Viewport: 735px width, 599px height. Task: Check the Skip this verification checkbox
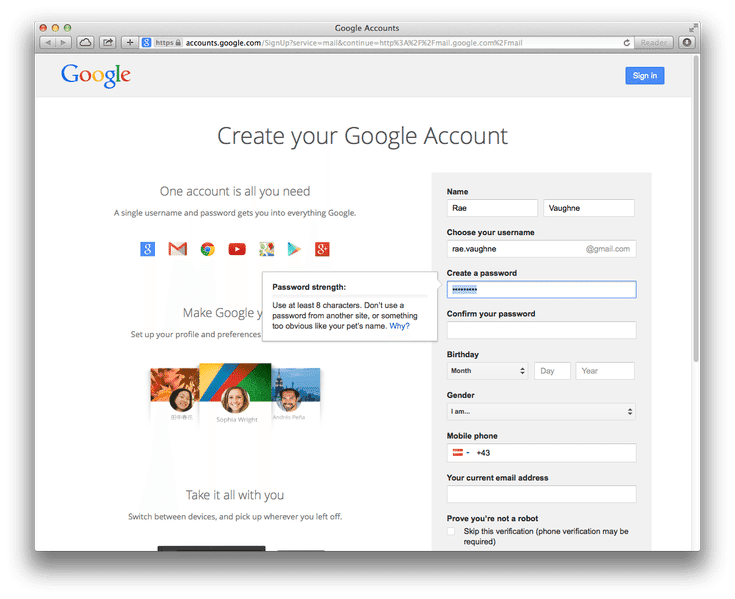pos(451,531)
